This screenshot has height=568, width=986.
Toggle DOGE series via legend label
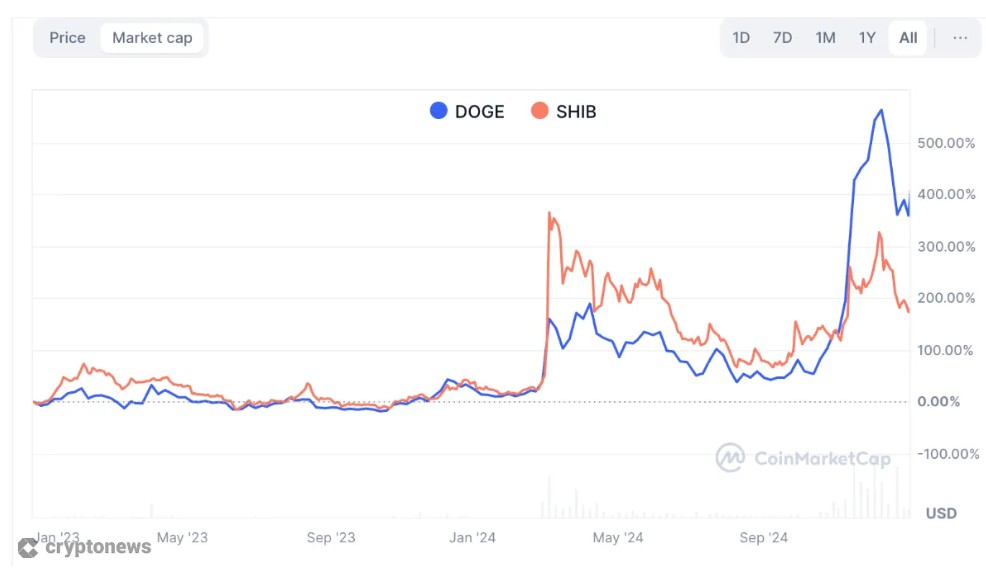click(x=480, y=112)
